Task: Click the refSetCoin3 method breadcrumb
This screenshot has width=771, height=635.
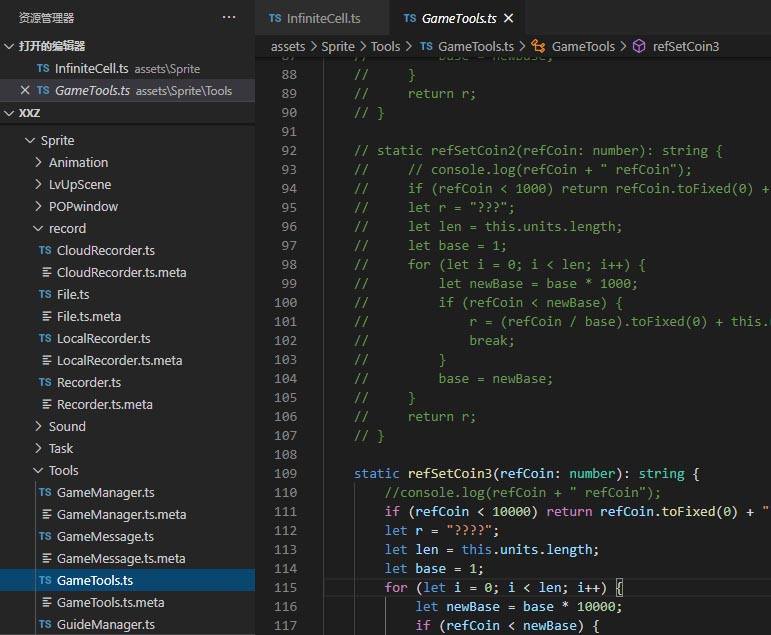Action: 685,46
